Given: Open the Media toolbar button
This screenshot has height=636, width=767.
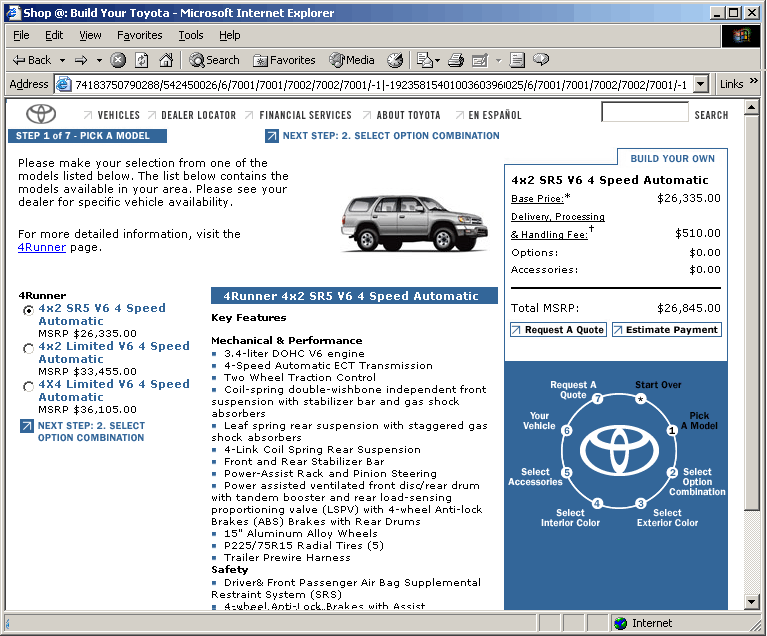Looking at the screenshot, I should click(352, 60).
